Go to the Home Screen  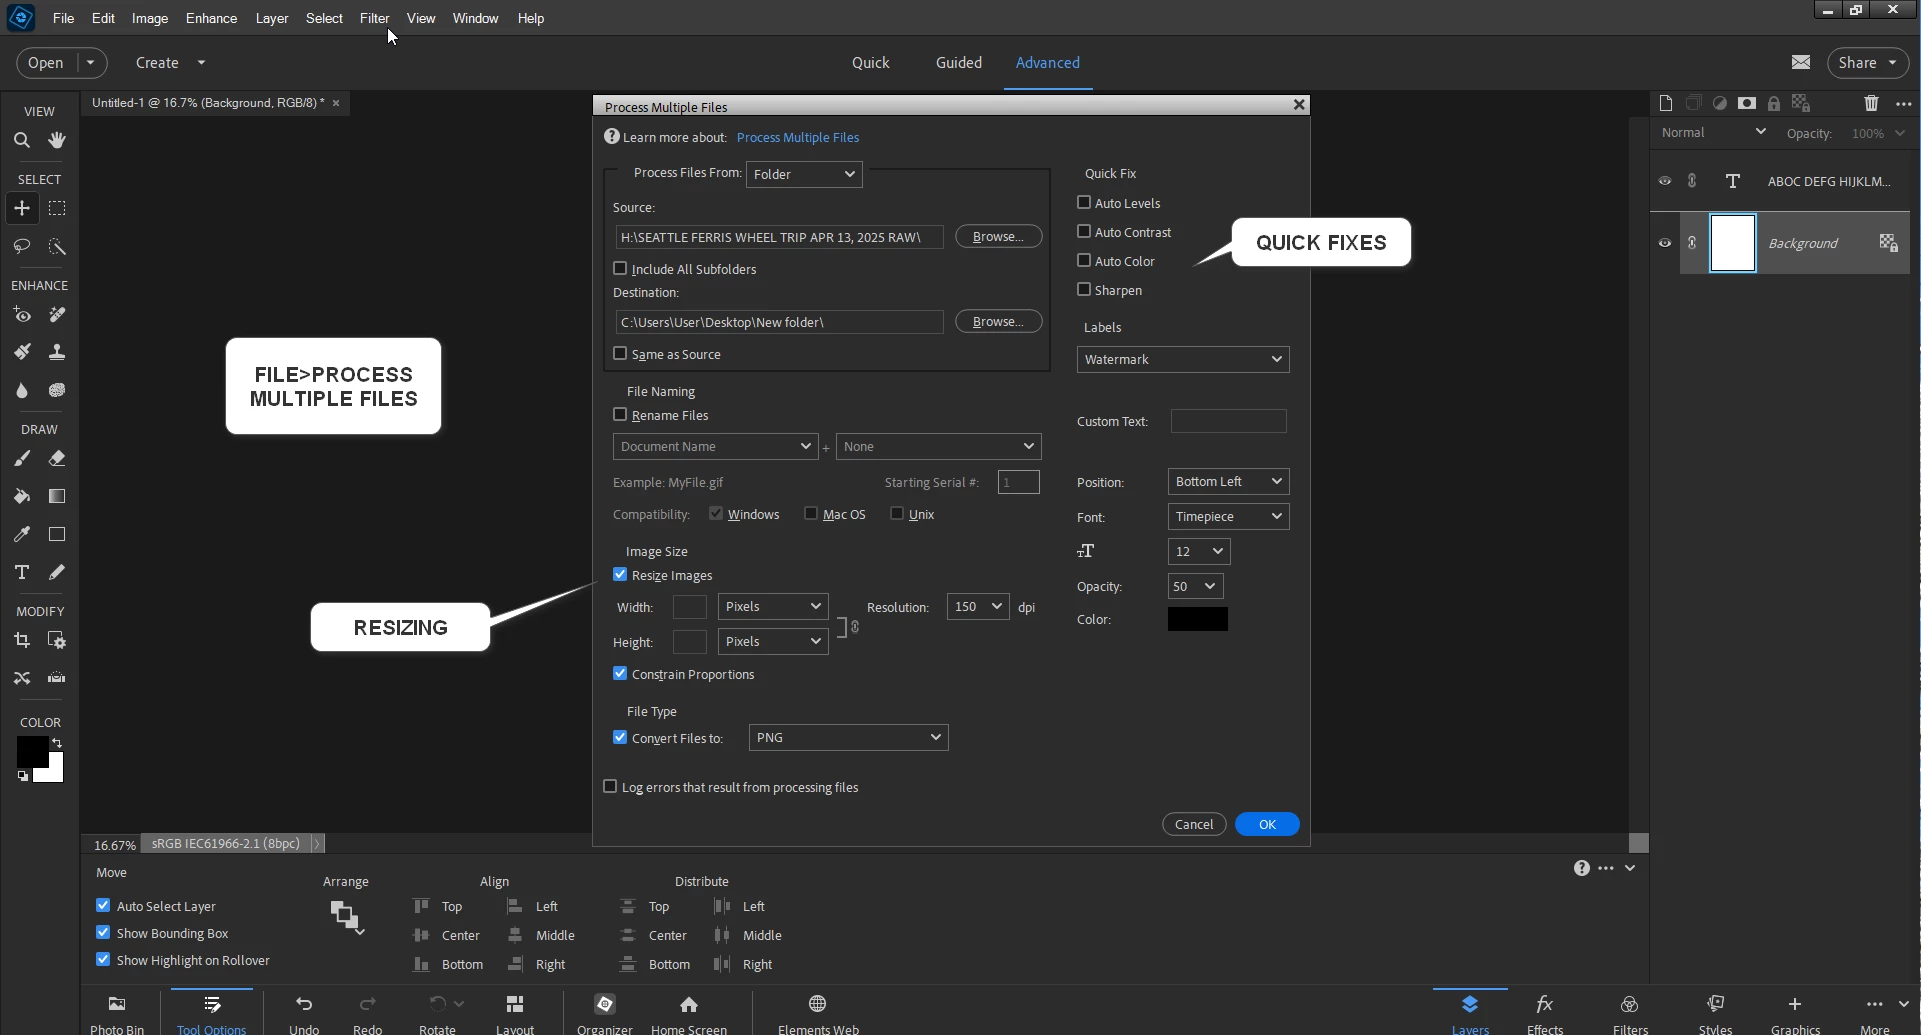pos(689,1013)
